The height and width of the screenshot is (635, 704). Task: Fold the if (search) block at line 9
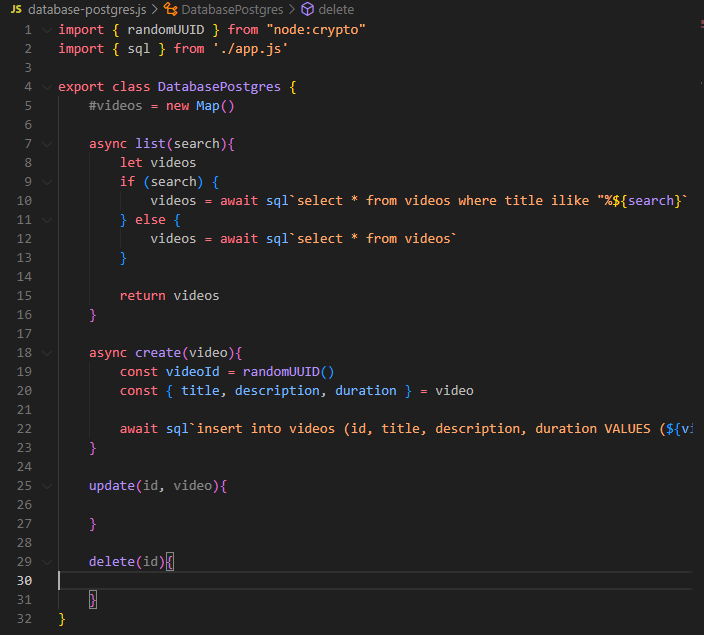47,182
